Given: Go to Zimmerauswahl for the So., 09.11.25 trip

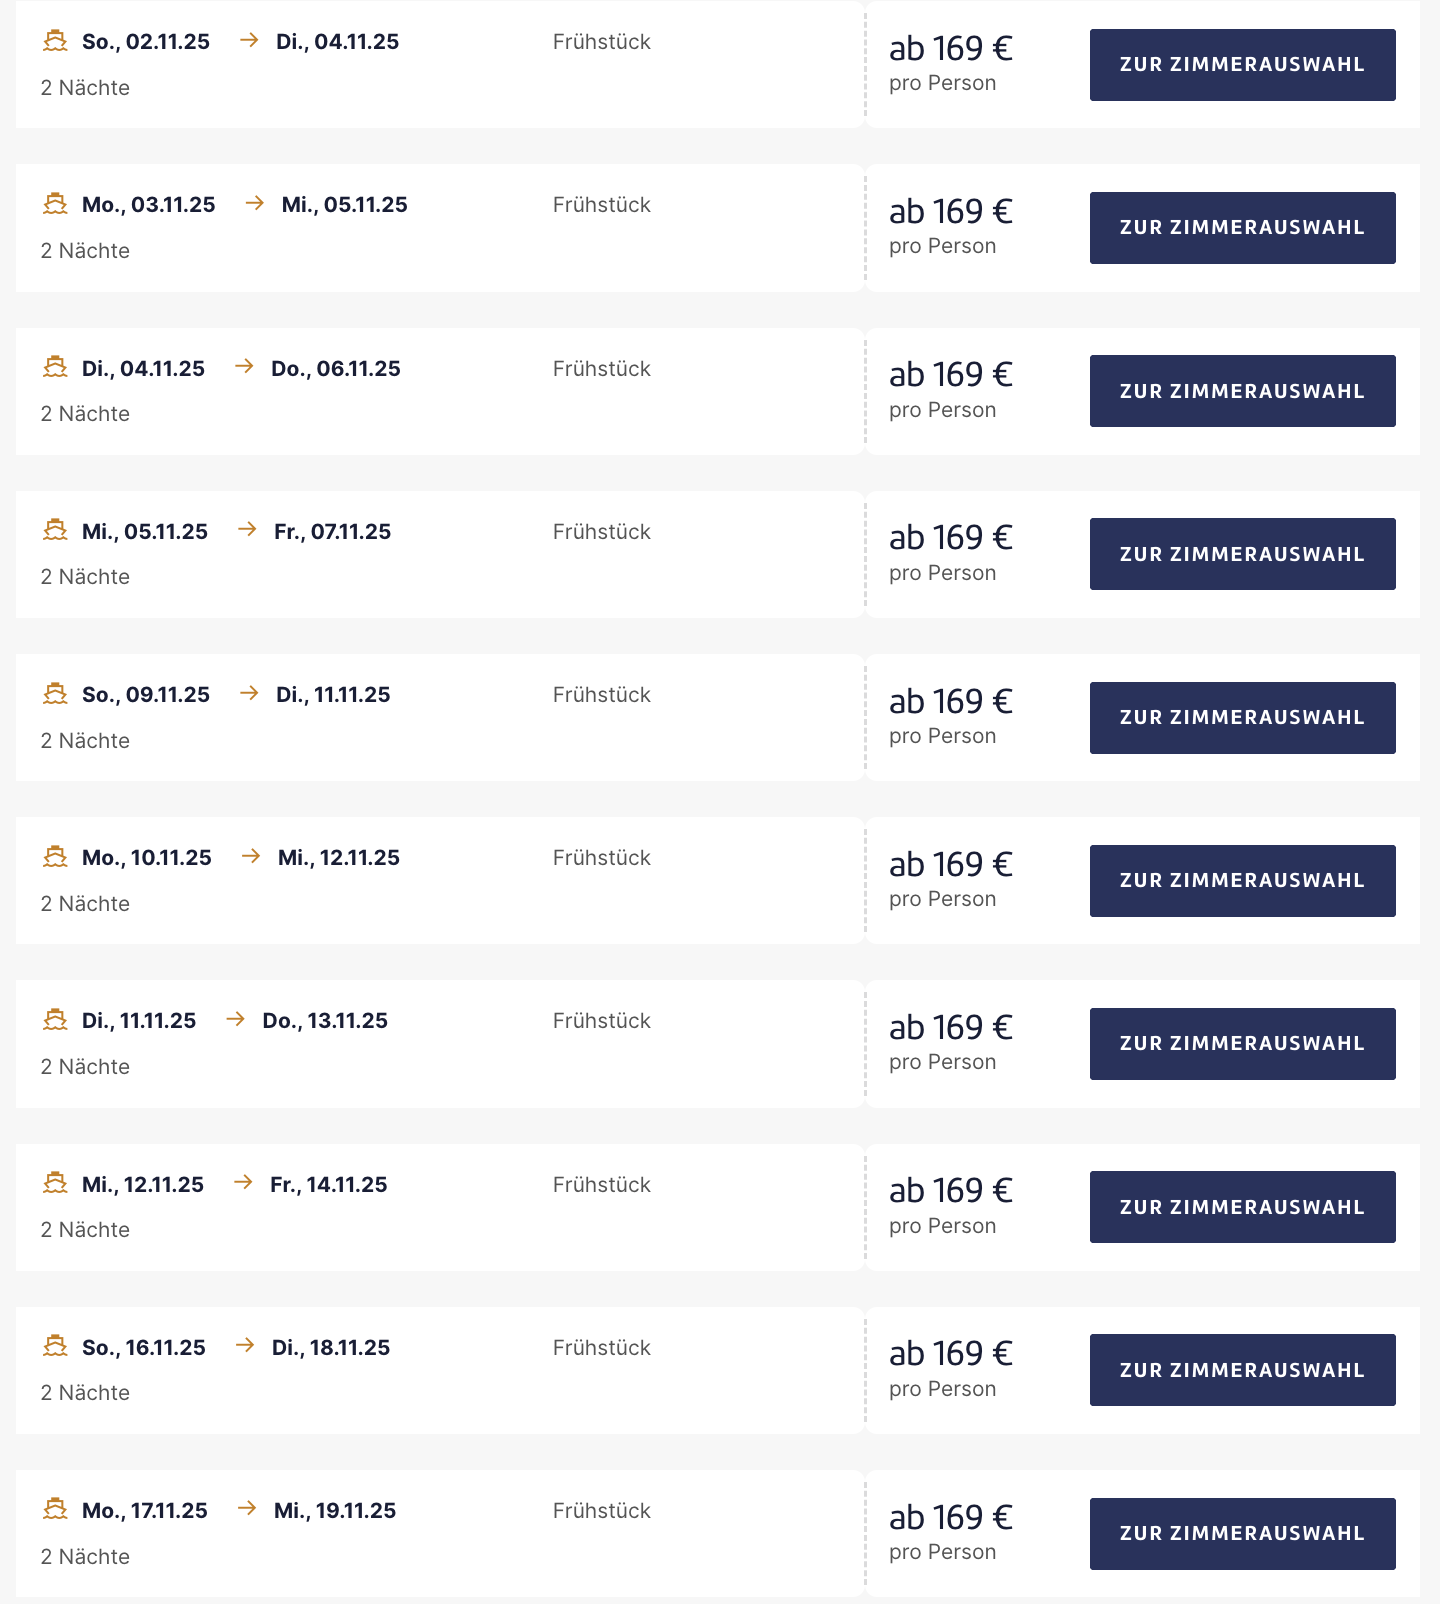Looking at the screenshot, I should (x=1242, y=718).
